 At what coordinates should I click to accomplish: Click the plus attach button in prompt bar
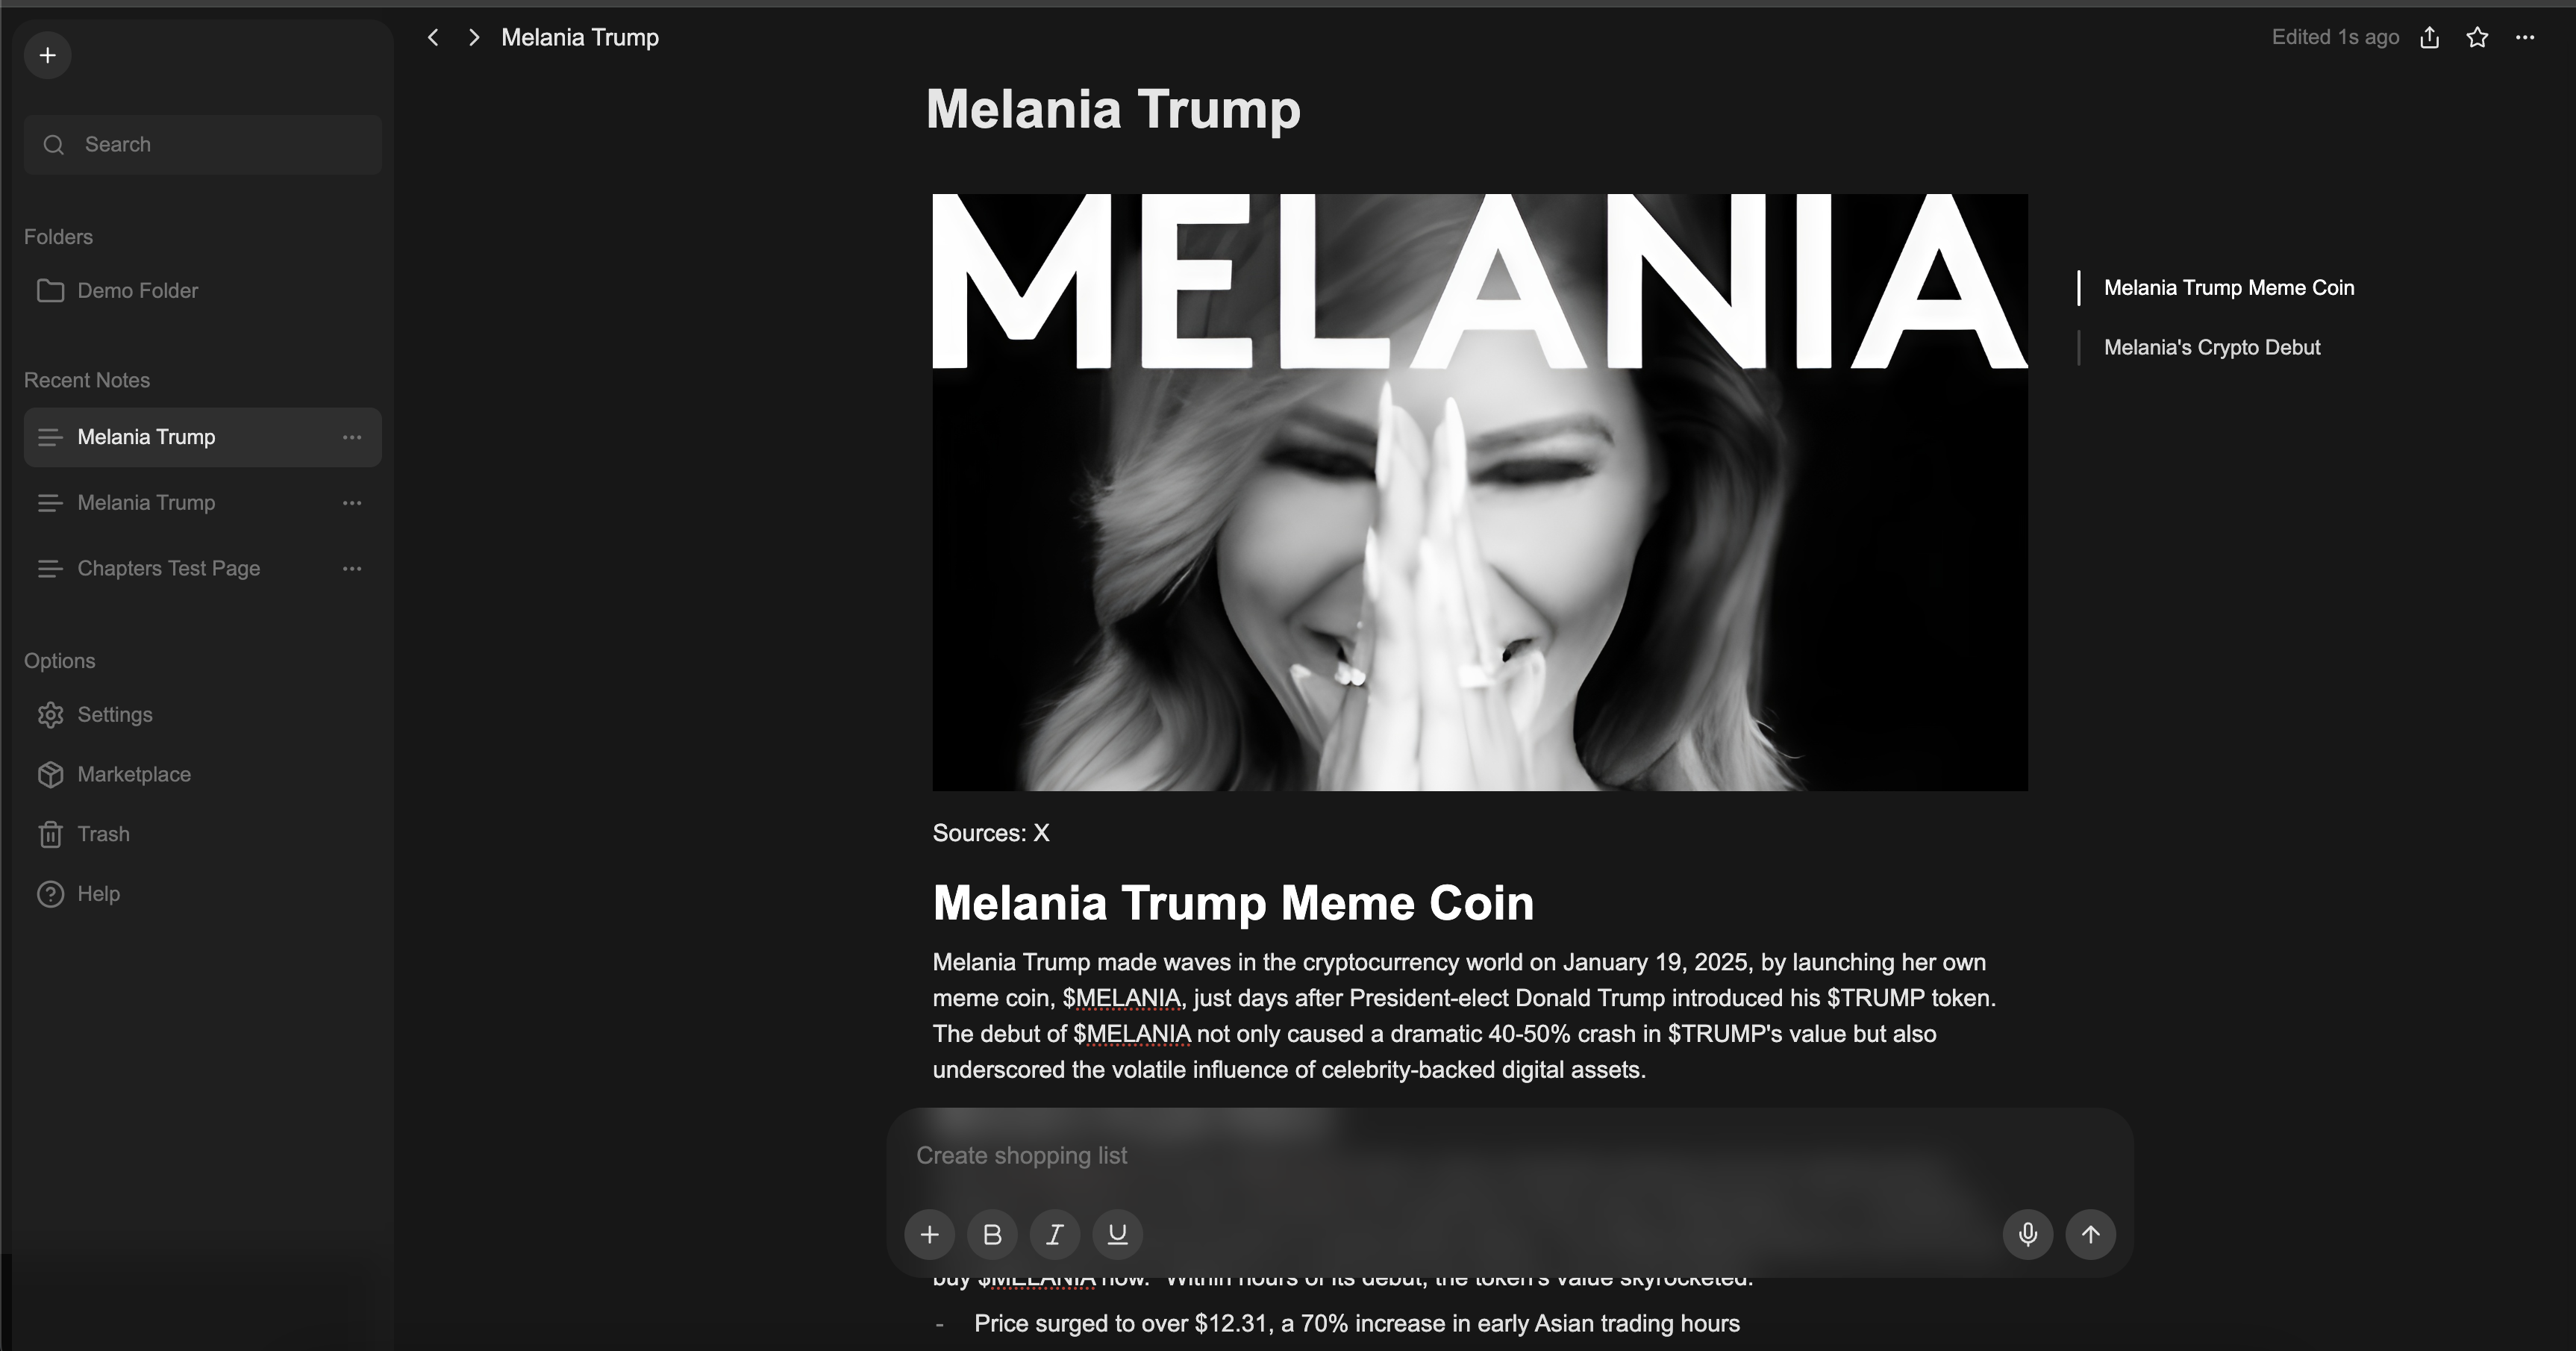click(x=929, y=1234)
